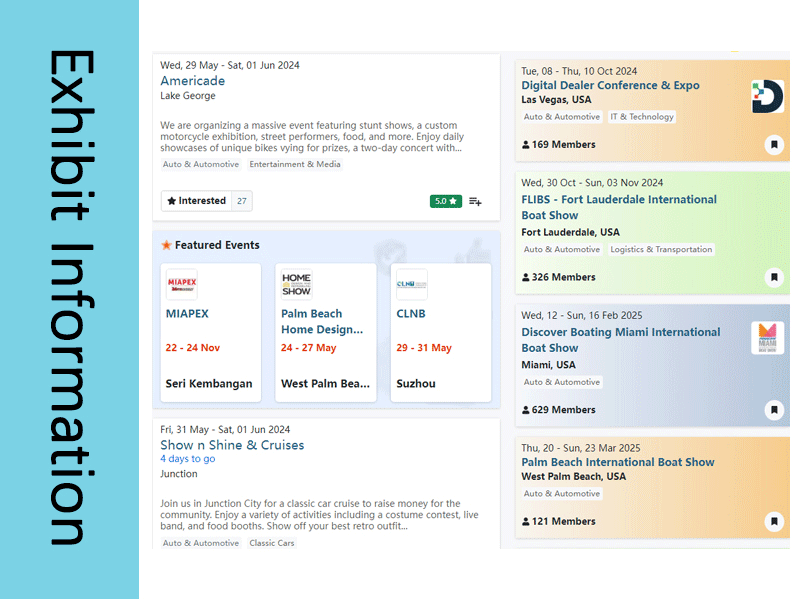Open the MIAPEX featured event
Image resolution: width=800 pixels, height=600 pixels.
point(187,314)
